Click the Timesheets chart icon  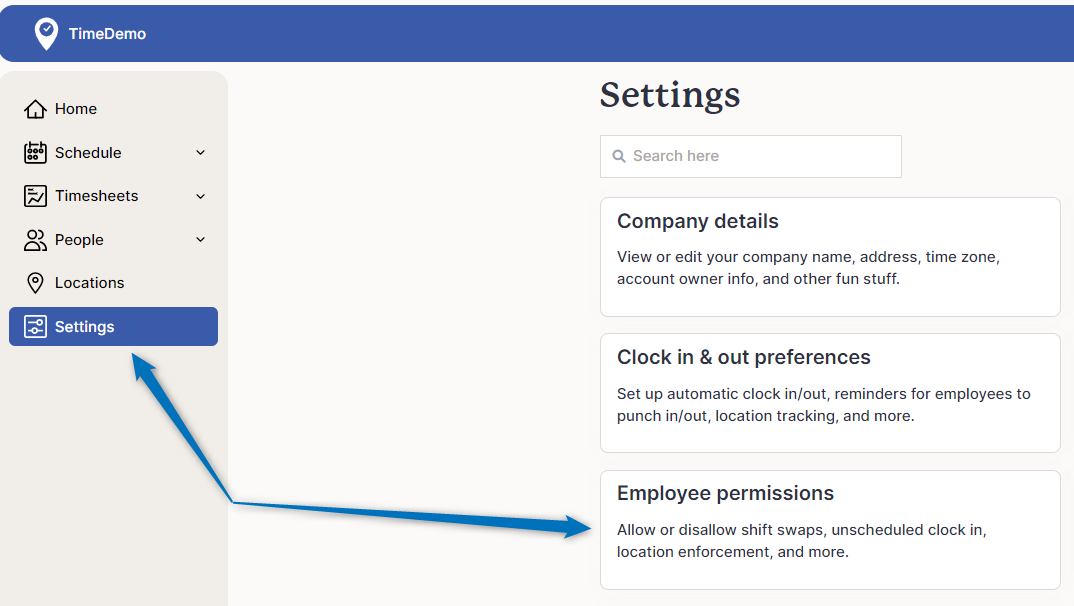pyautogui.click(x=35, y=196)
